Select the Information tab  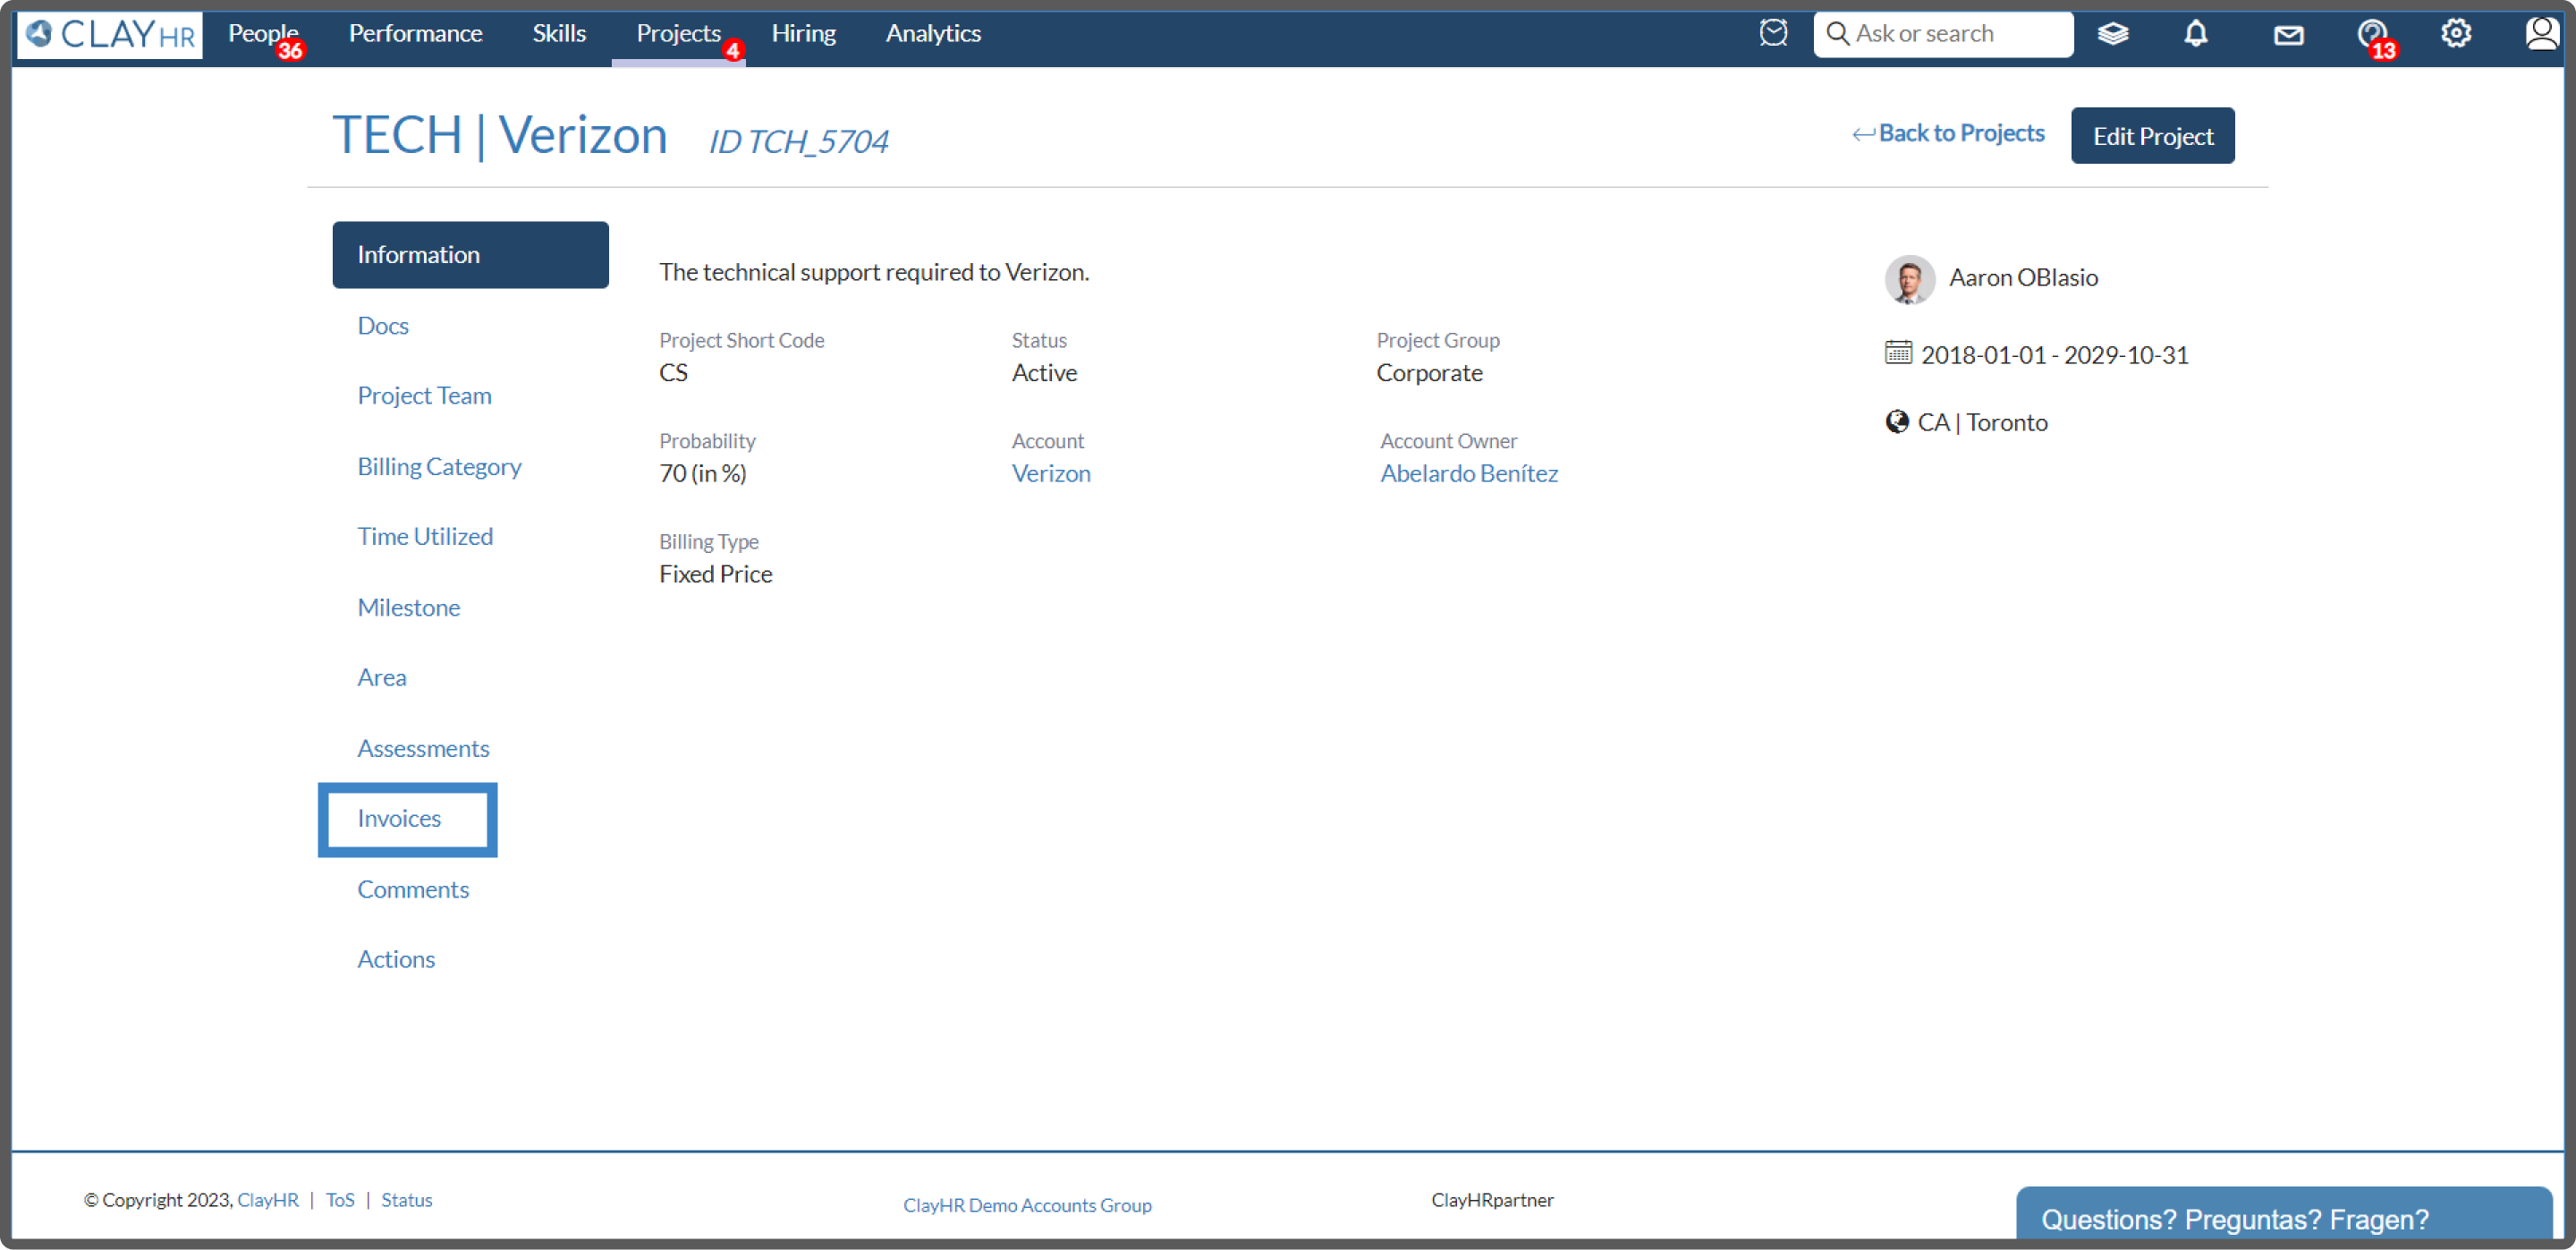coord(470,255)
